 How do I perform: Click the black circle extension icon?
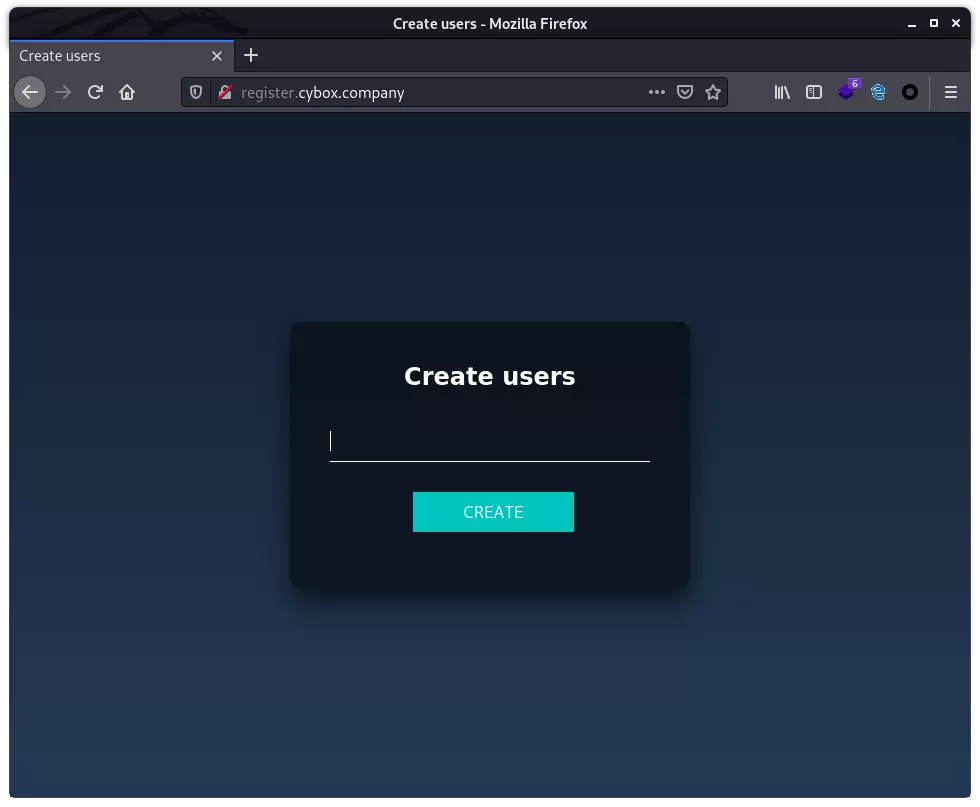pyautogui.click(x=910, y=92)
